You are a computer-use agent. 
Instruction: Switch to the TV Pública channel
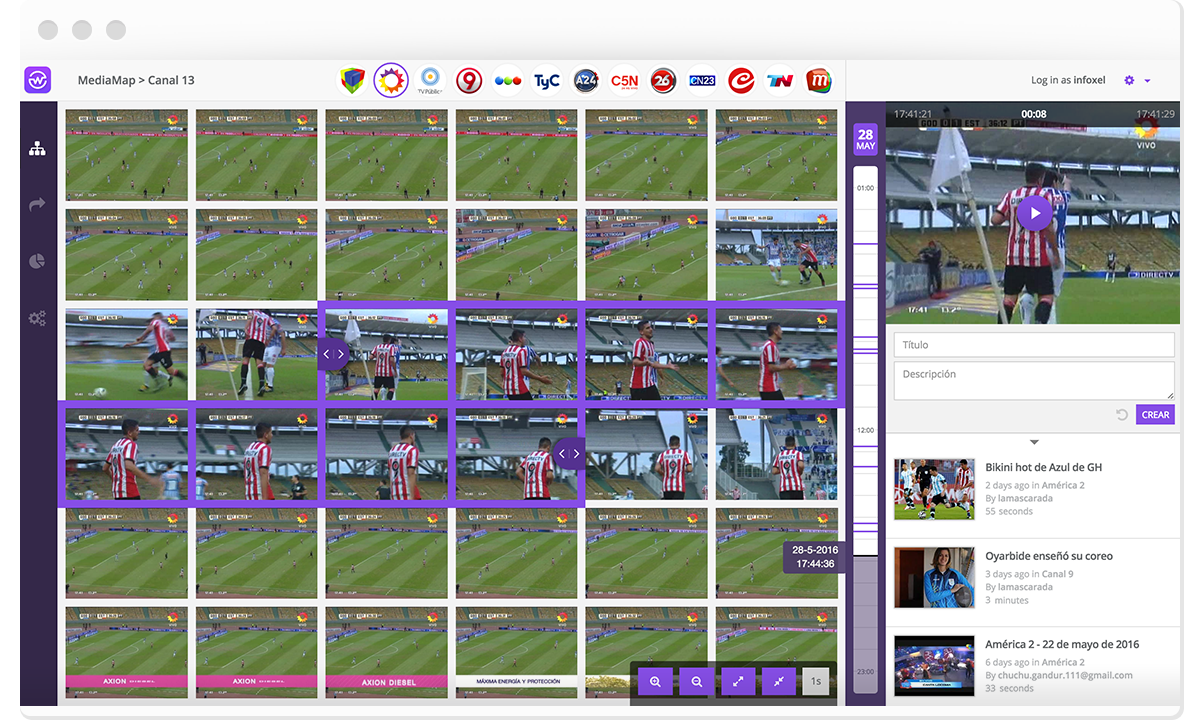point(430,80)
